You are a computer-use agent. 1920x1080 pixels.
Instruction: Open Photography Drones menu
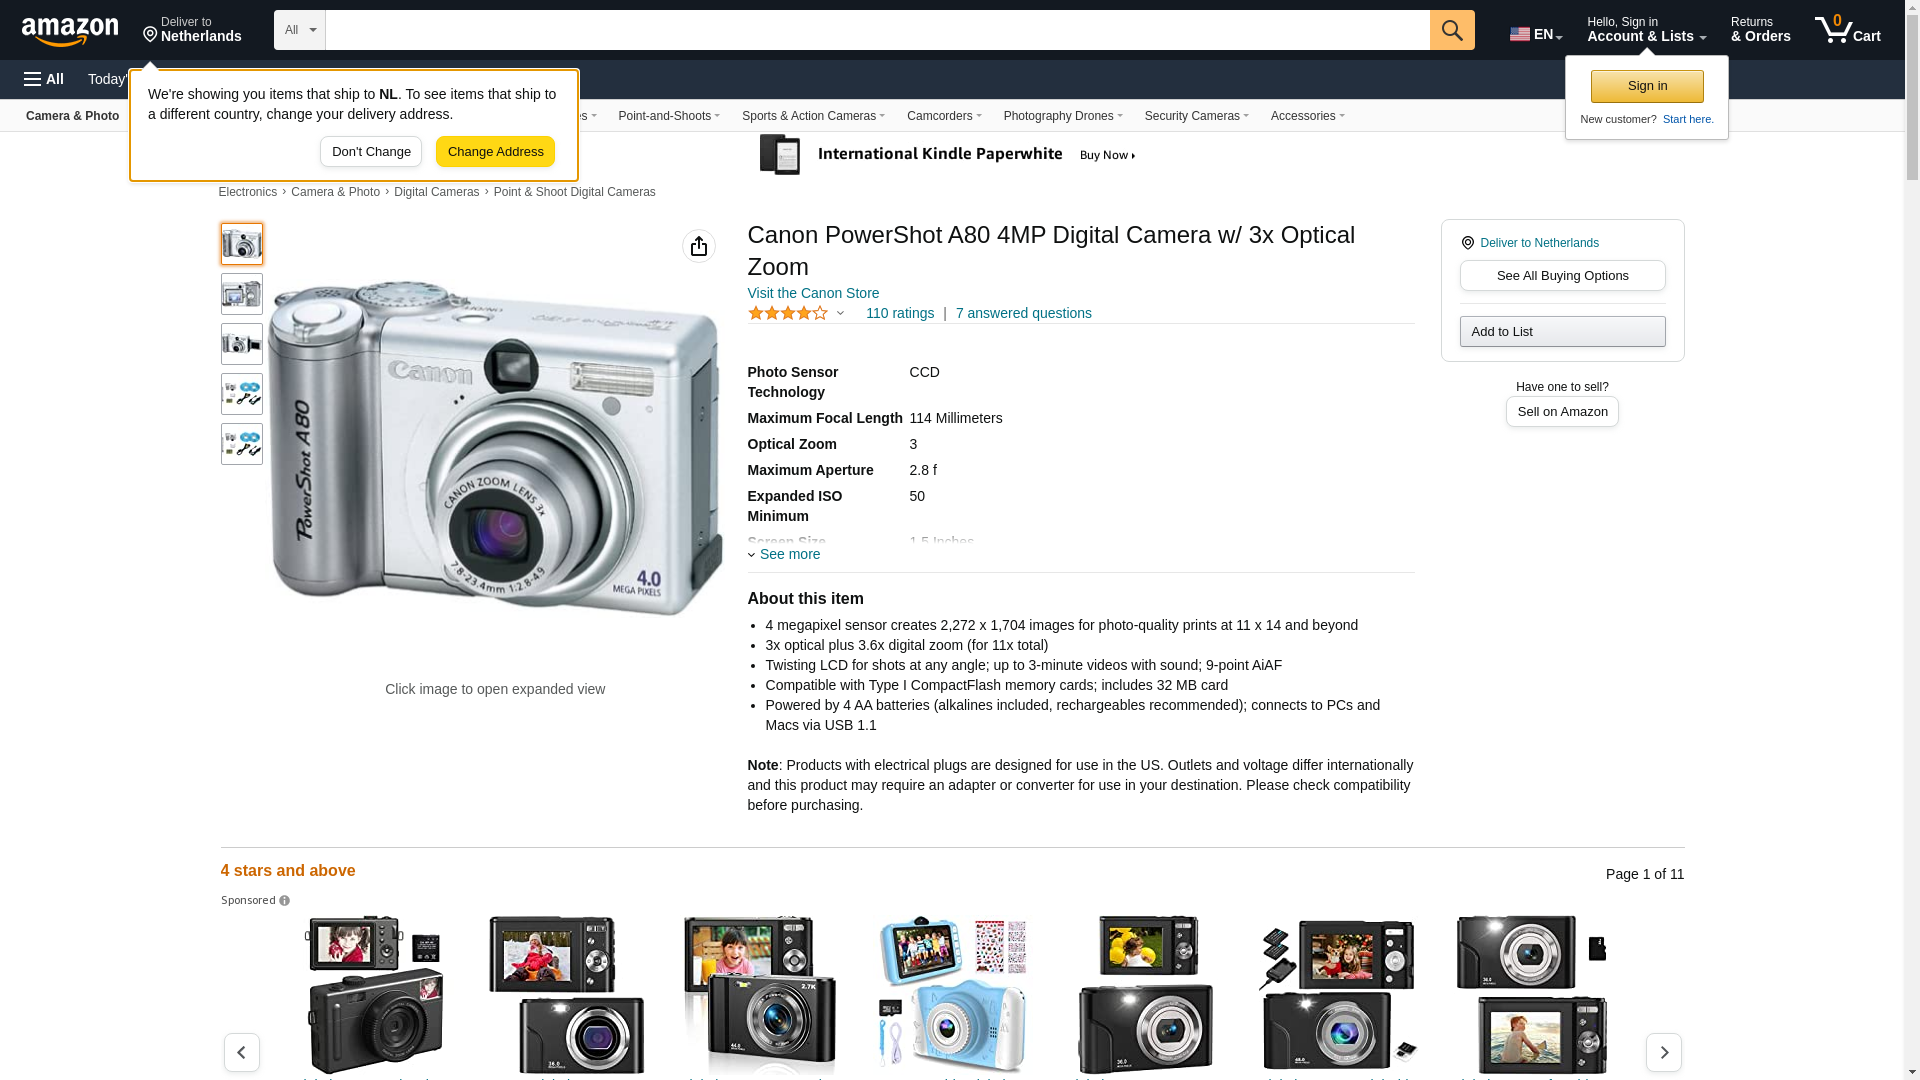pos(1062,116)
